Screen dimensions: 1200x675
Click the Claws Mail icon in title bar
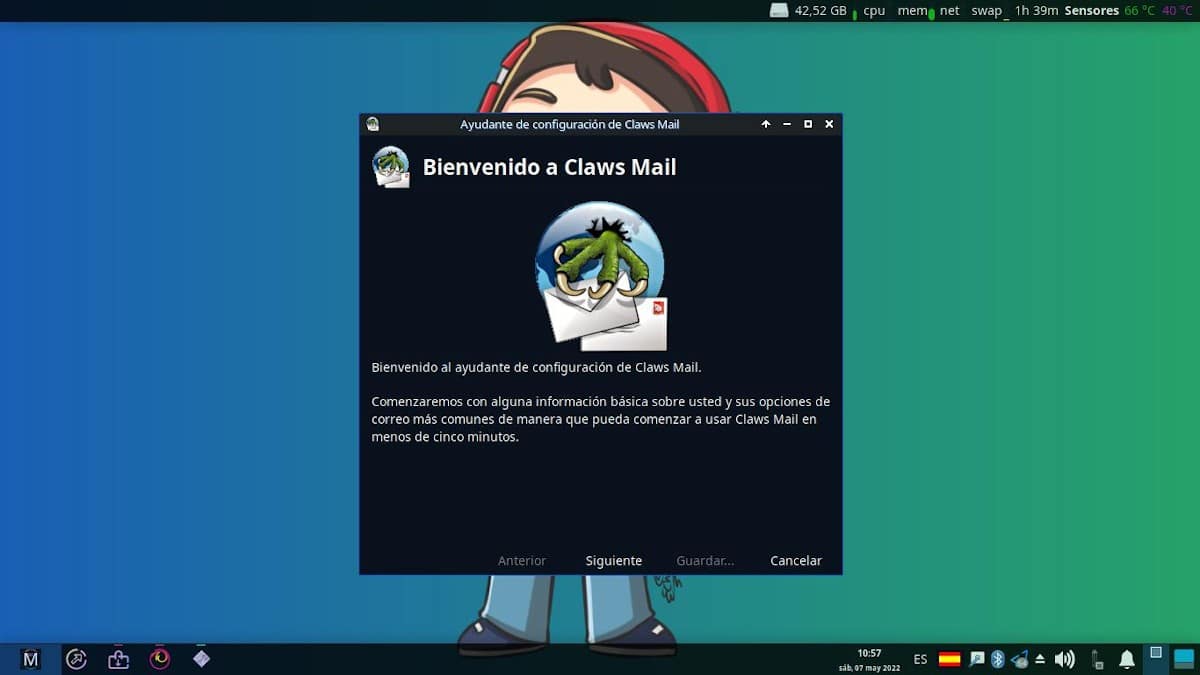(373, 124)
